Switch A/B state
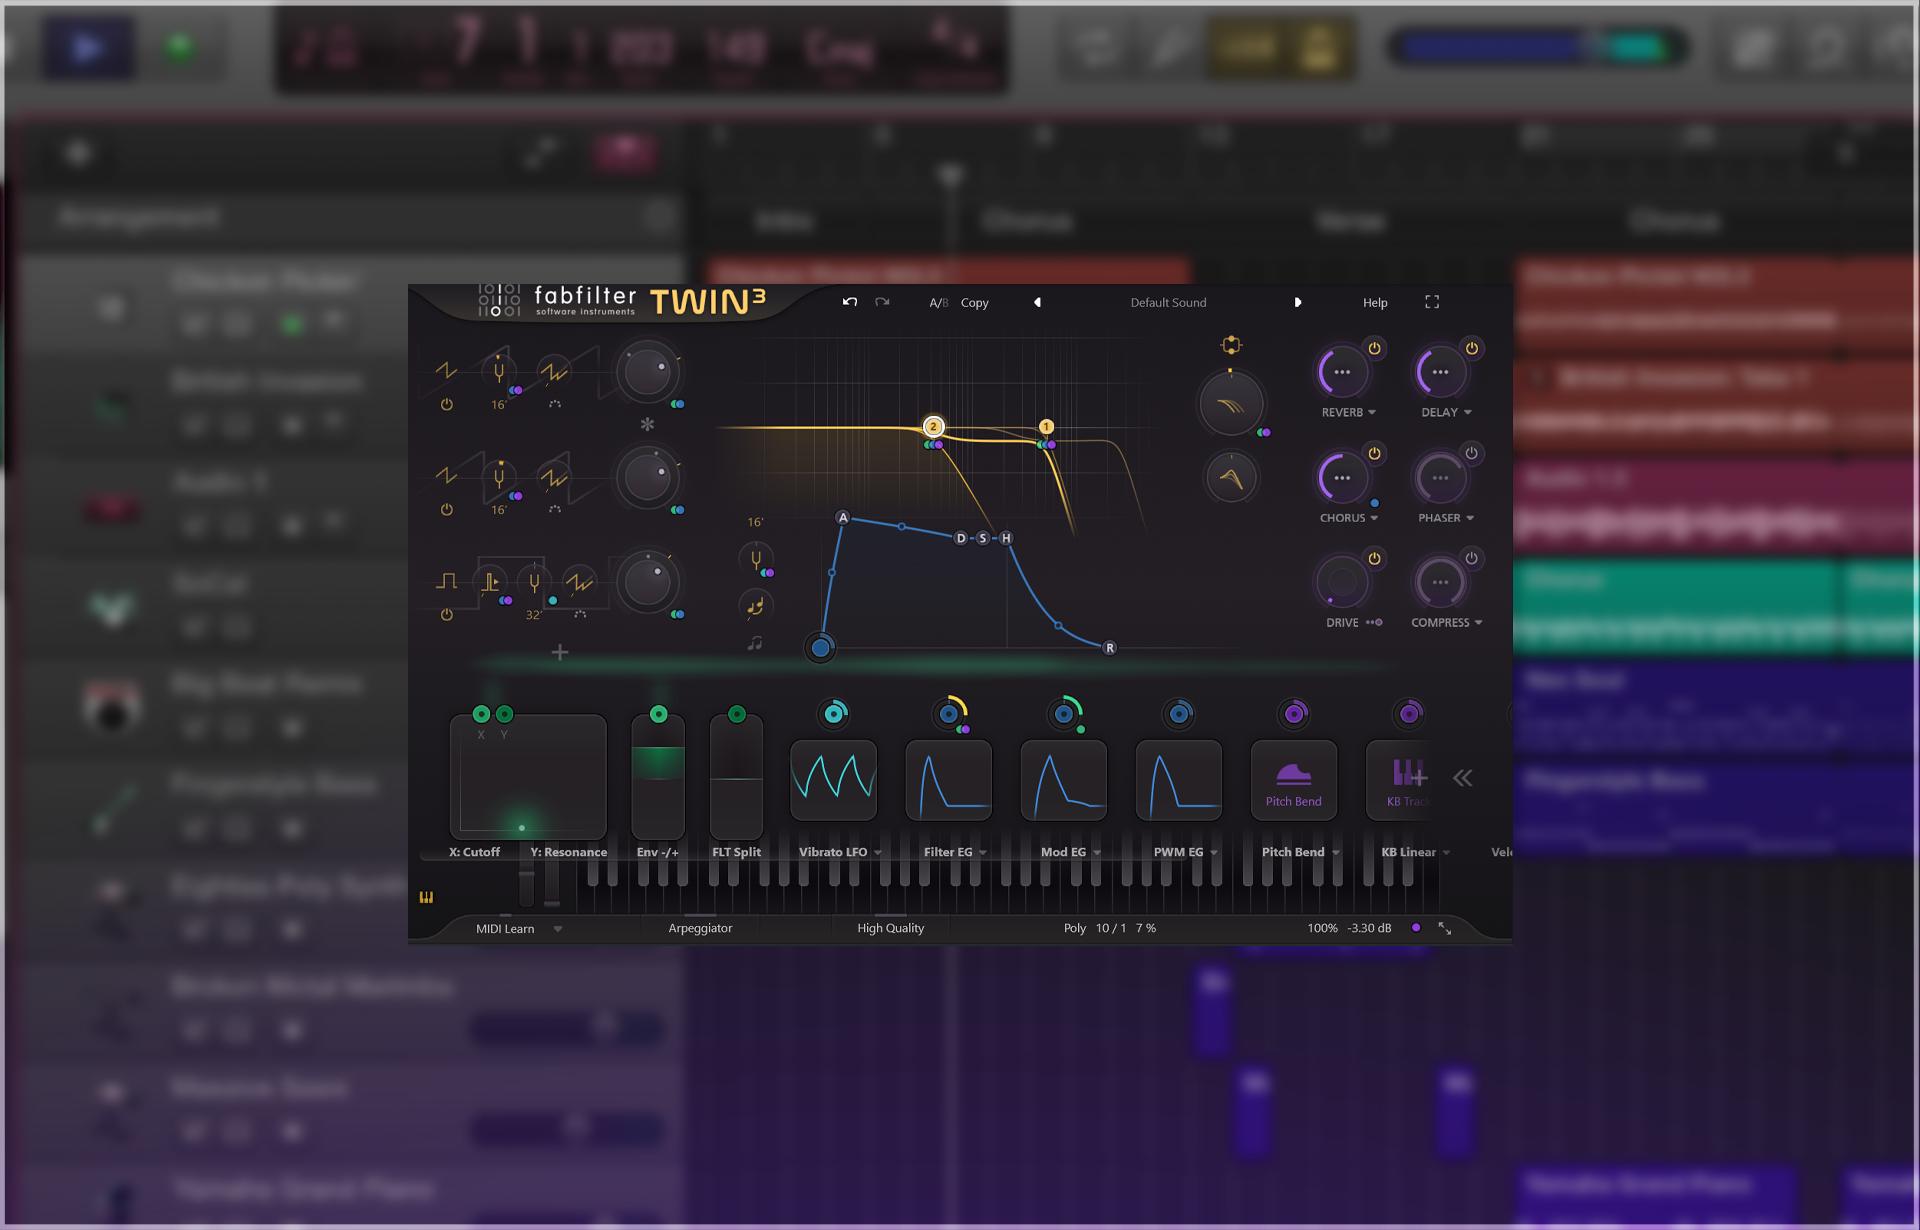This screenshot has width=1920, height=1230. [938, 302]
